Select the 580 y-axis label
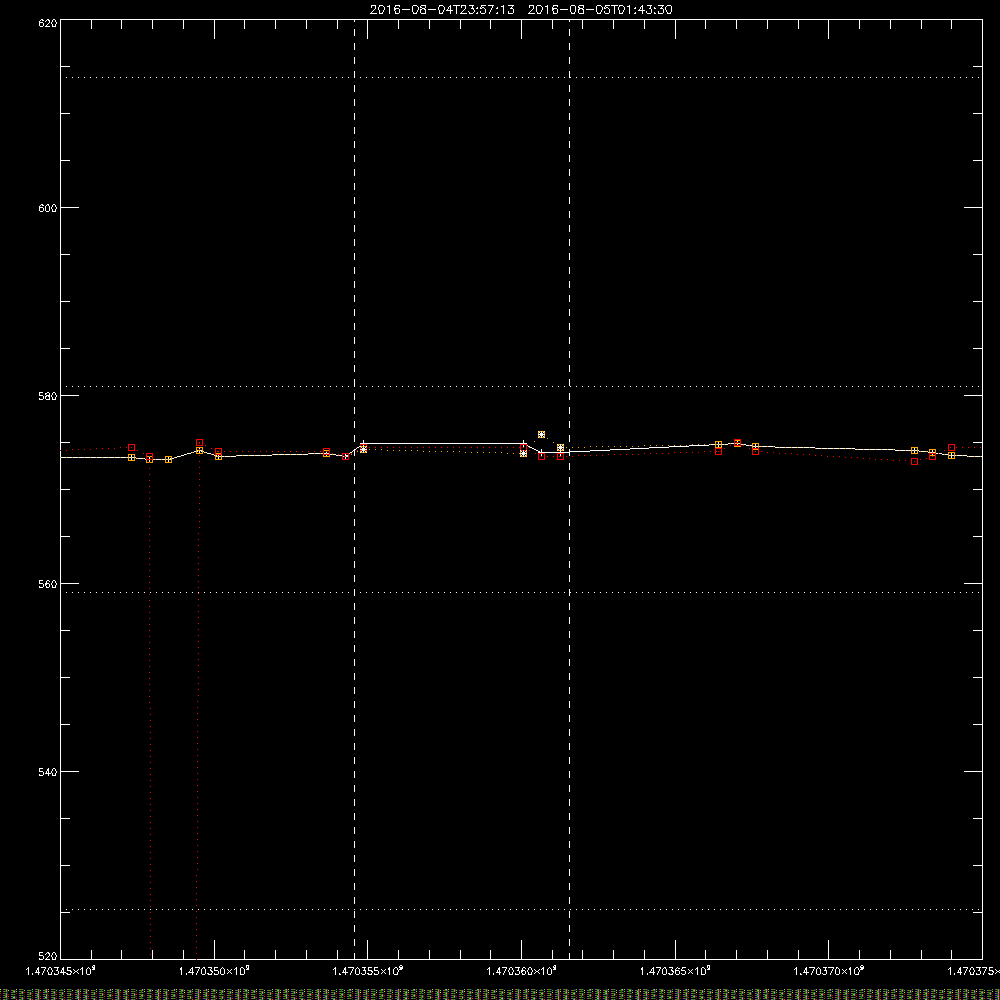Image resolution: width=1000 pixels, height=1000 pixels. (48, 396)
